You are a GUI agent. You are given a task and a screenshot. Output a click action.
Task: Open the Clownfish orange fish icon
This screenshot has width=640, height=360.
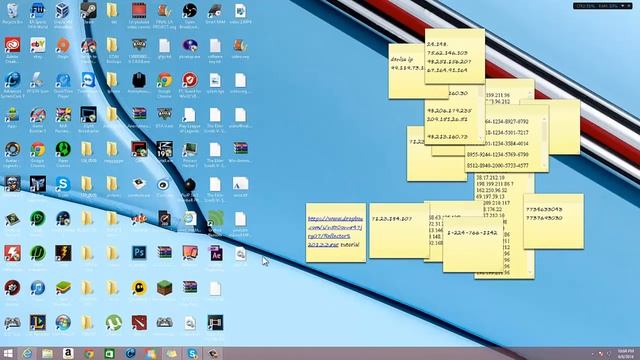(139, 219)
